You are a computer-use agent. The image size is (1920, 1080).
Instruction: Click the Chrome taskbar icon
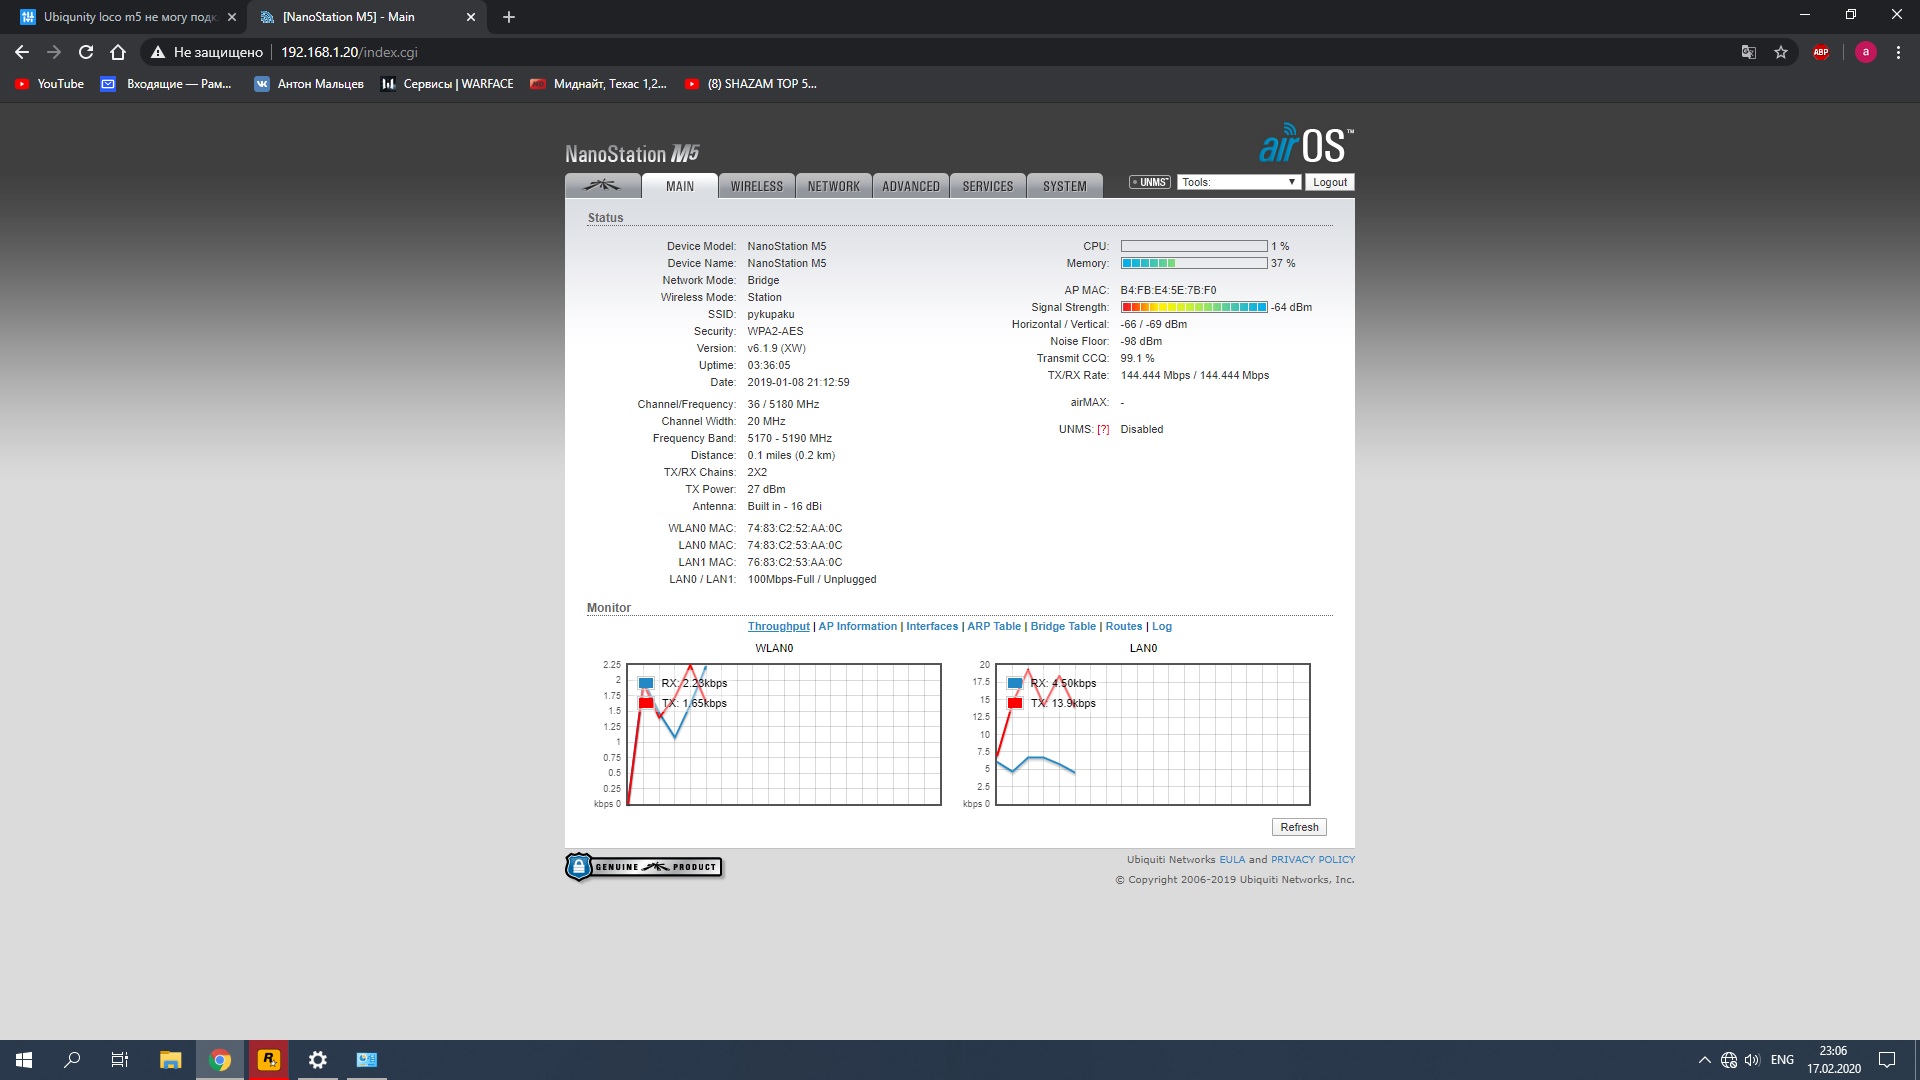[220, 1060]
